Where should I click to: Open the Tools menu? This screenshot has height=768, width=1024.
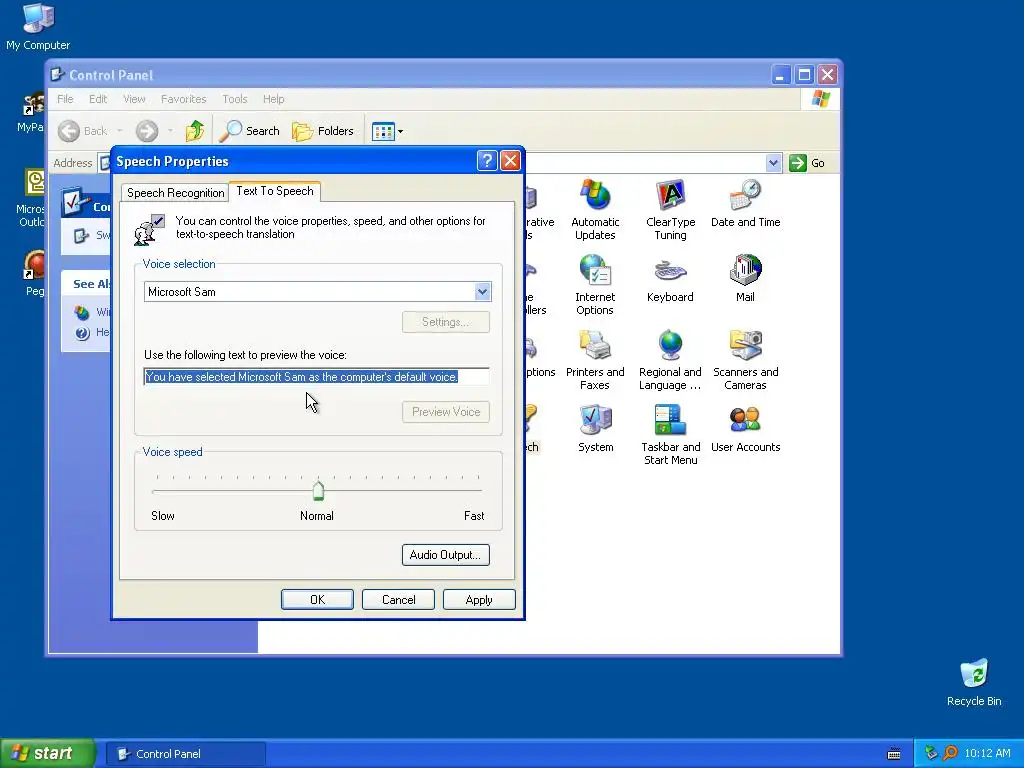tap(234, 99)
